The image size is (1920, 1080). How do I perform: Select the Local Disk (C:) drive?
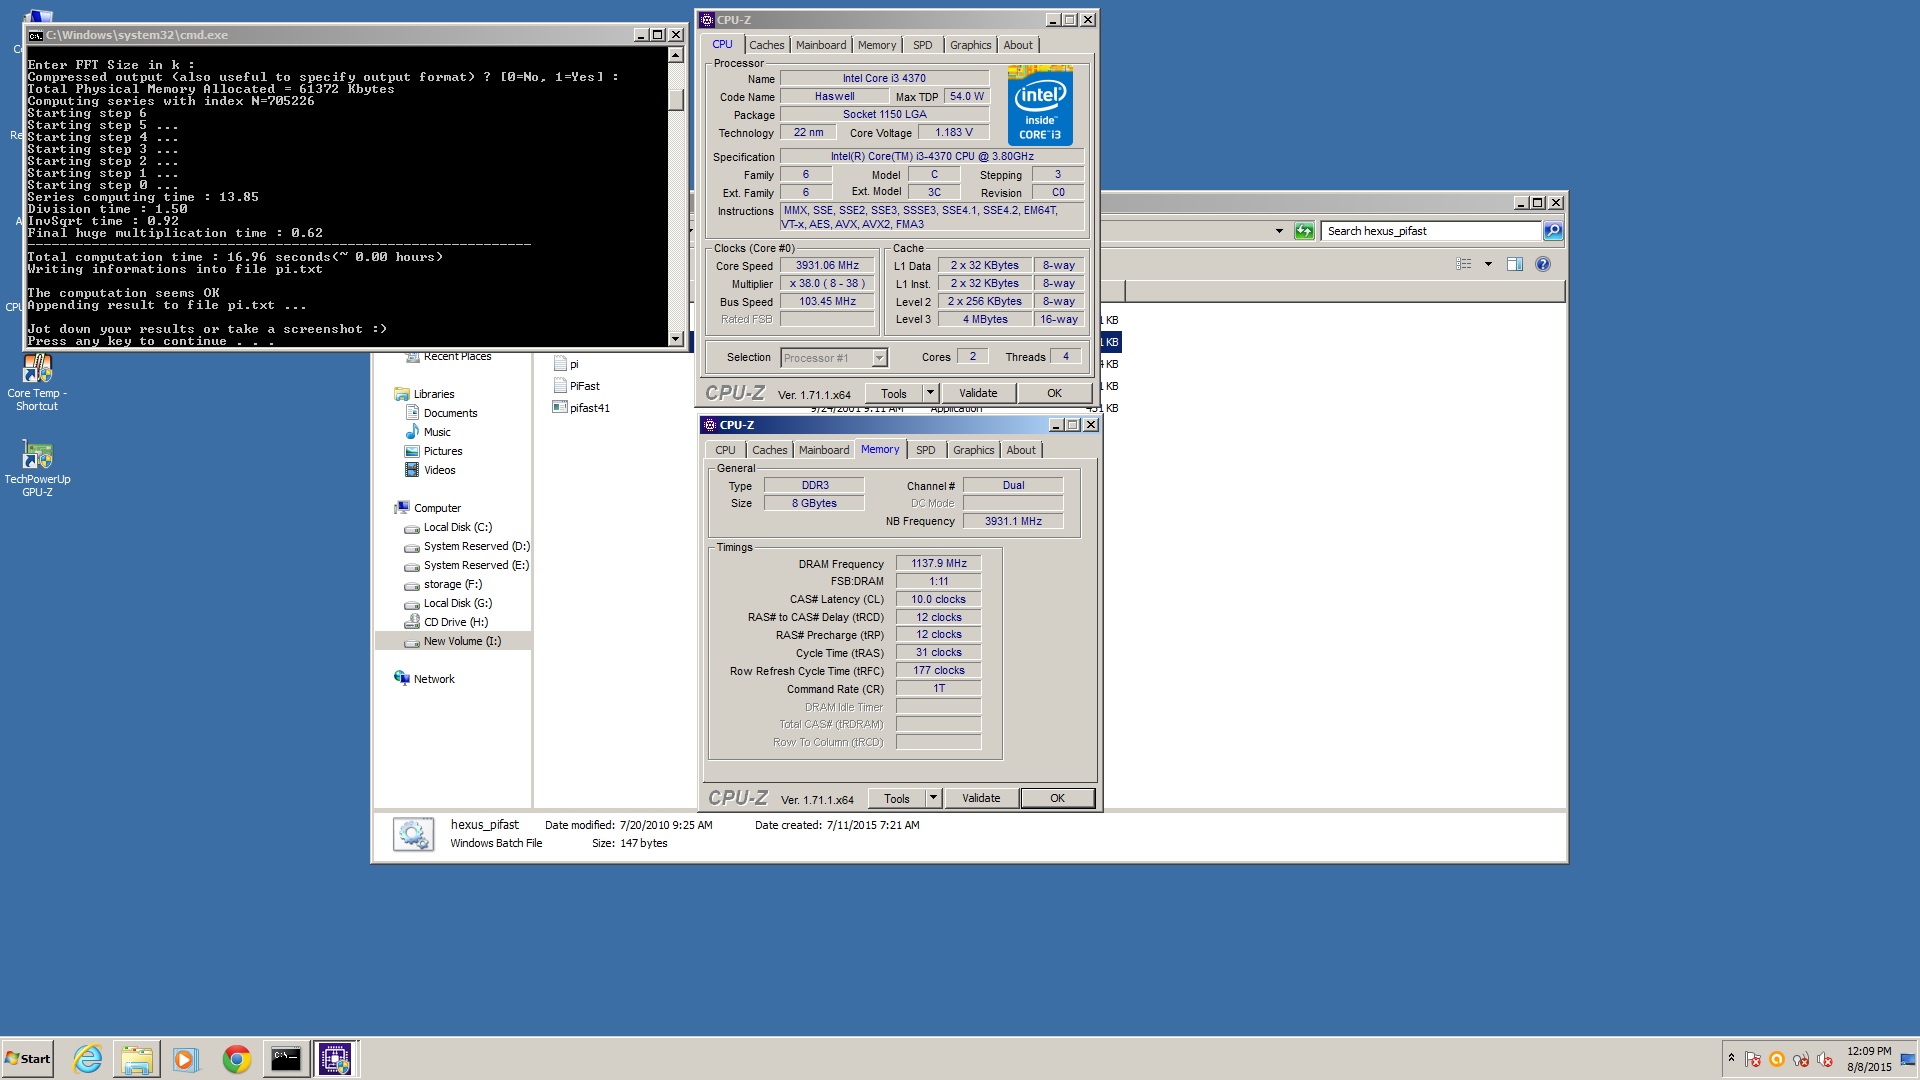pos(448,527)
